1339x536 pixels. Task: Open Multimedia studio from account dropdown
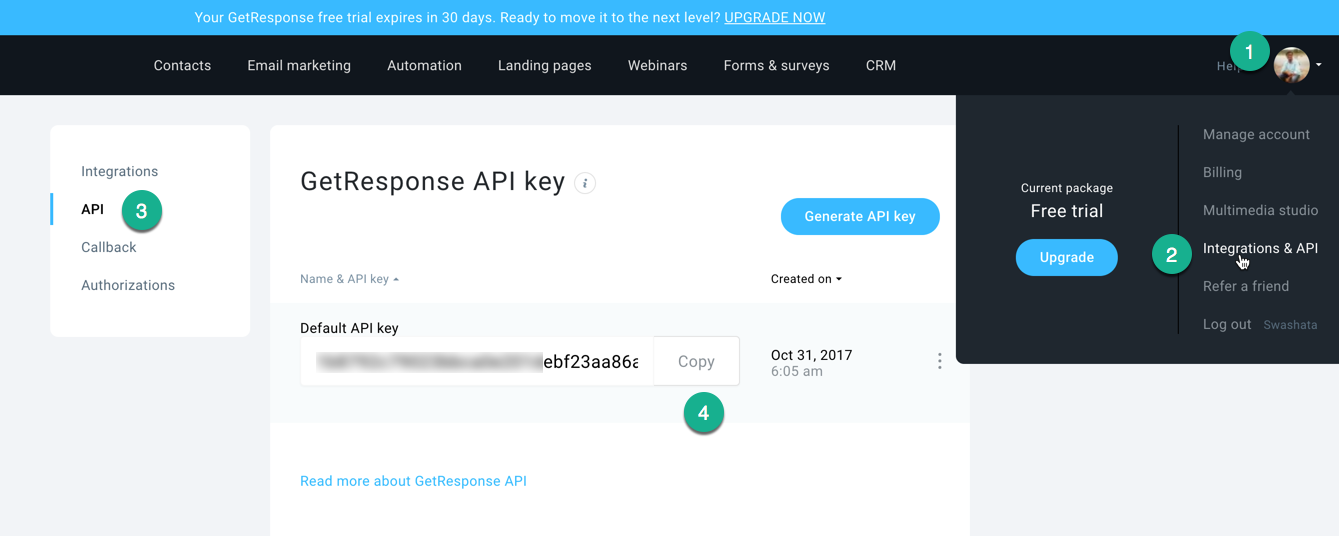click(1260, 210)
